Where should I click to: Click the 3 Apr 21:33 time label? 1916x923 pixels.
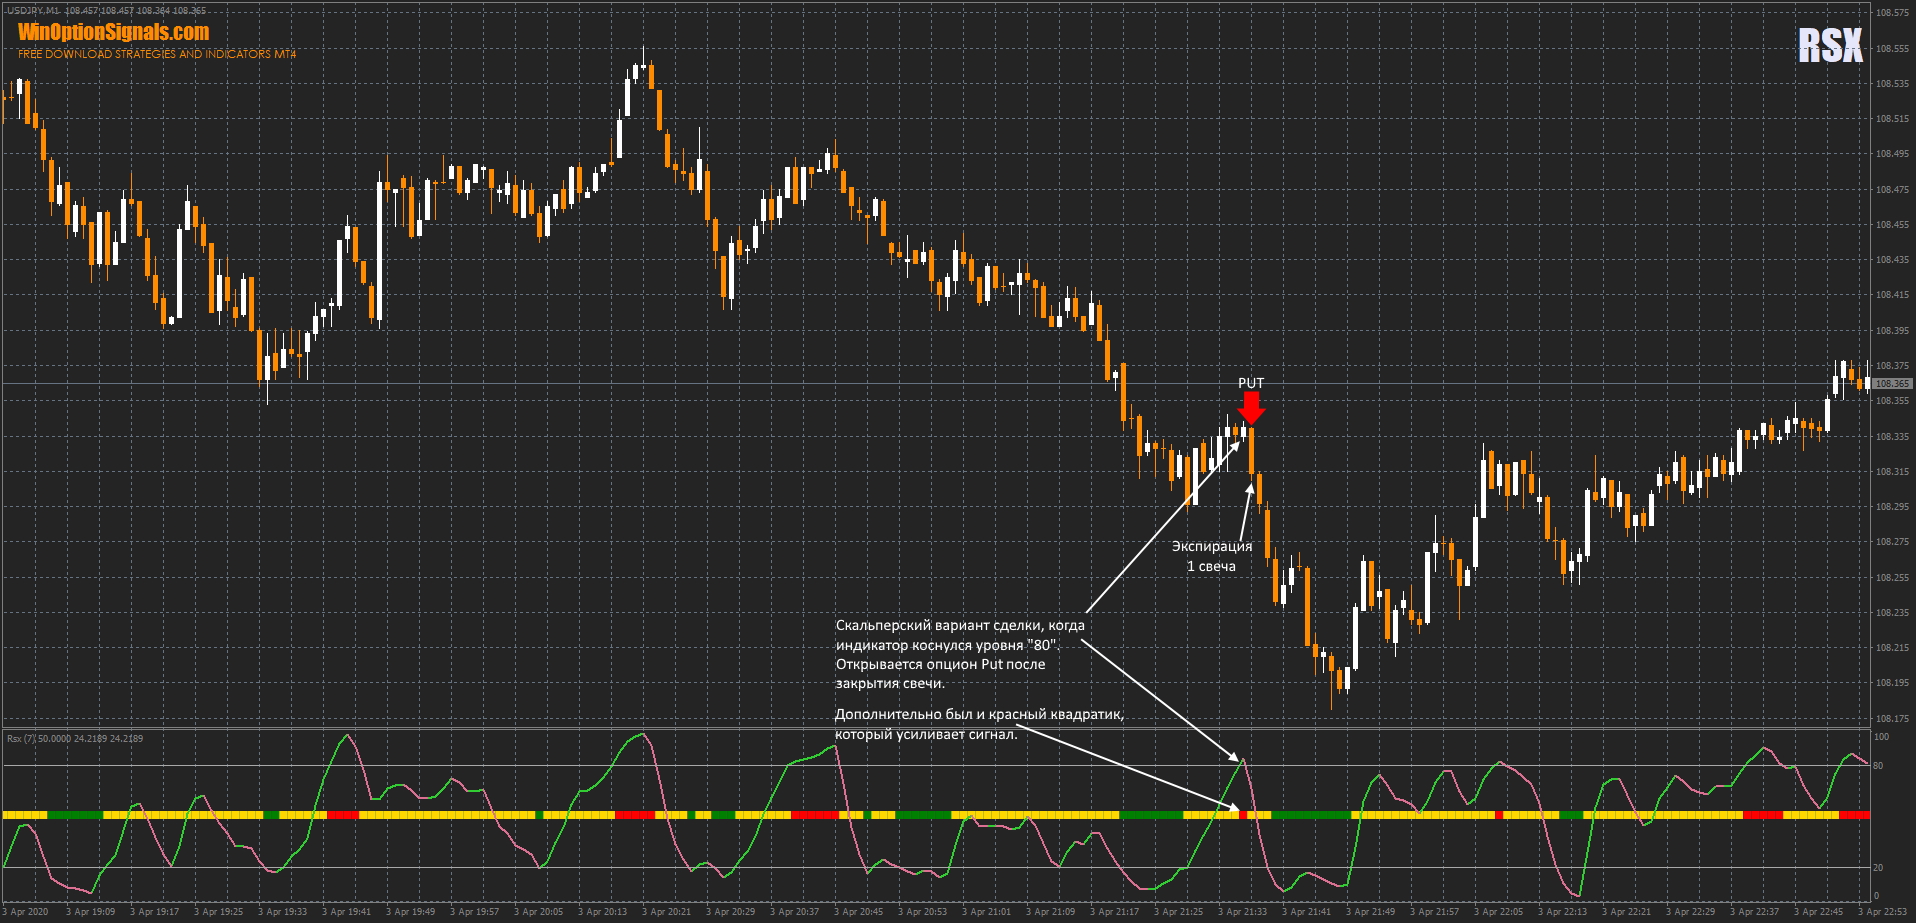1243,912
